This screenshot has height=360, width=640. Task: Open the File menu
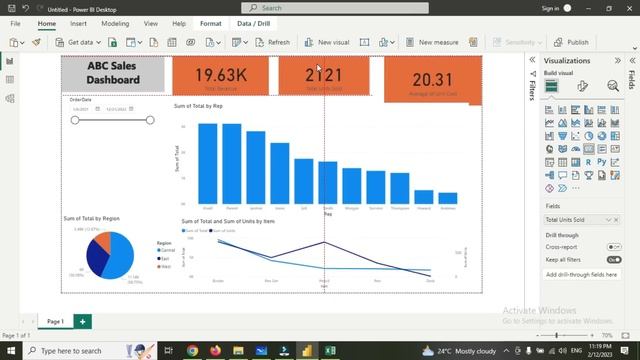15,24
